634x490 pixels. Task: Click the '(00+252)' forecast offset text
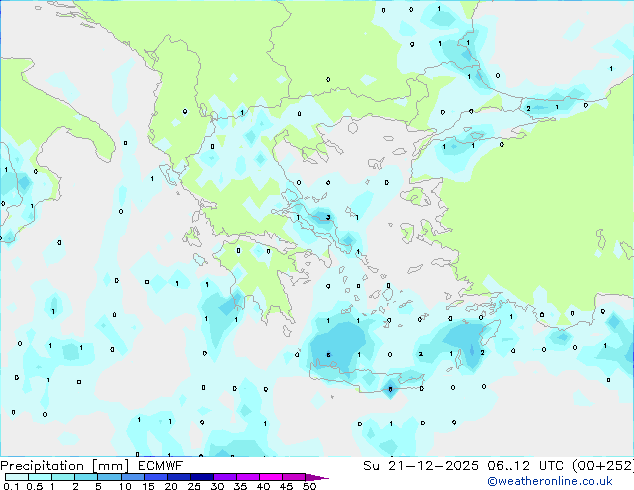point(603,466)
